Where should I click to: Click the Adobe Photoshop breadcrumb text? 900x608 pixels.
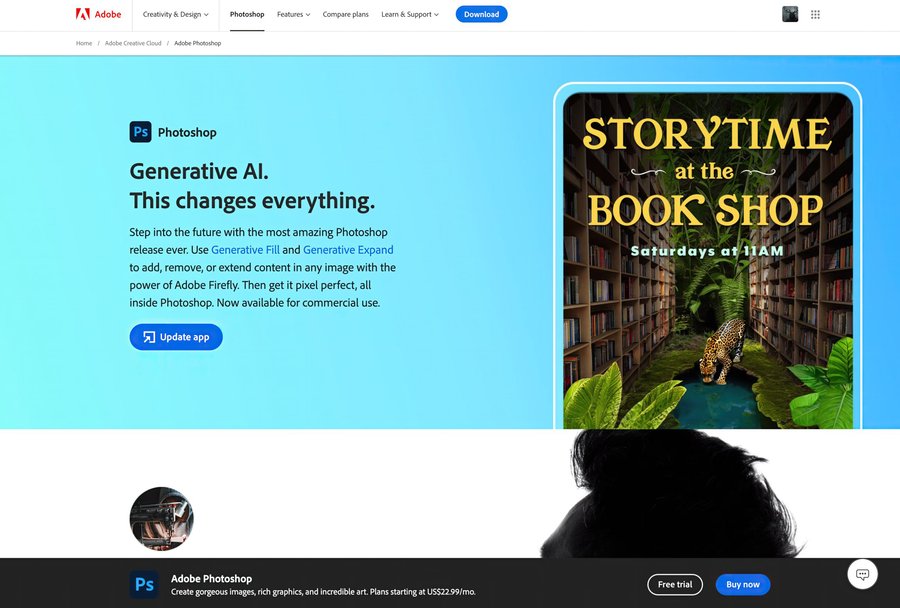click(x=197, y=43)
